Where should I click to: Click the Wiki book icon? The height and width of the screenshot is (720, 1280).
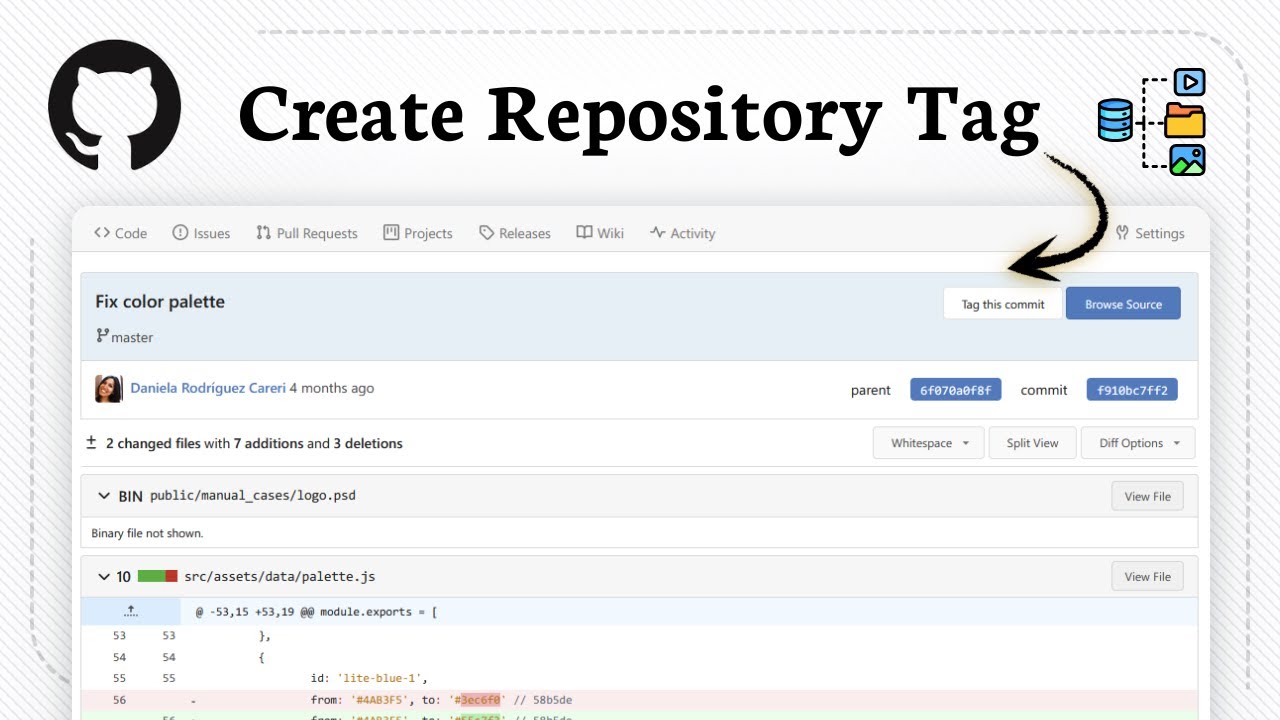tap(585, 233)
